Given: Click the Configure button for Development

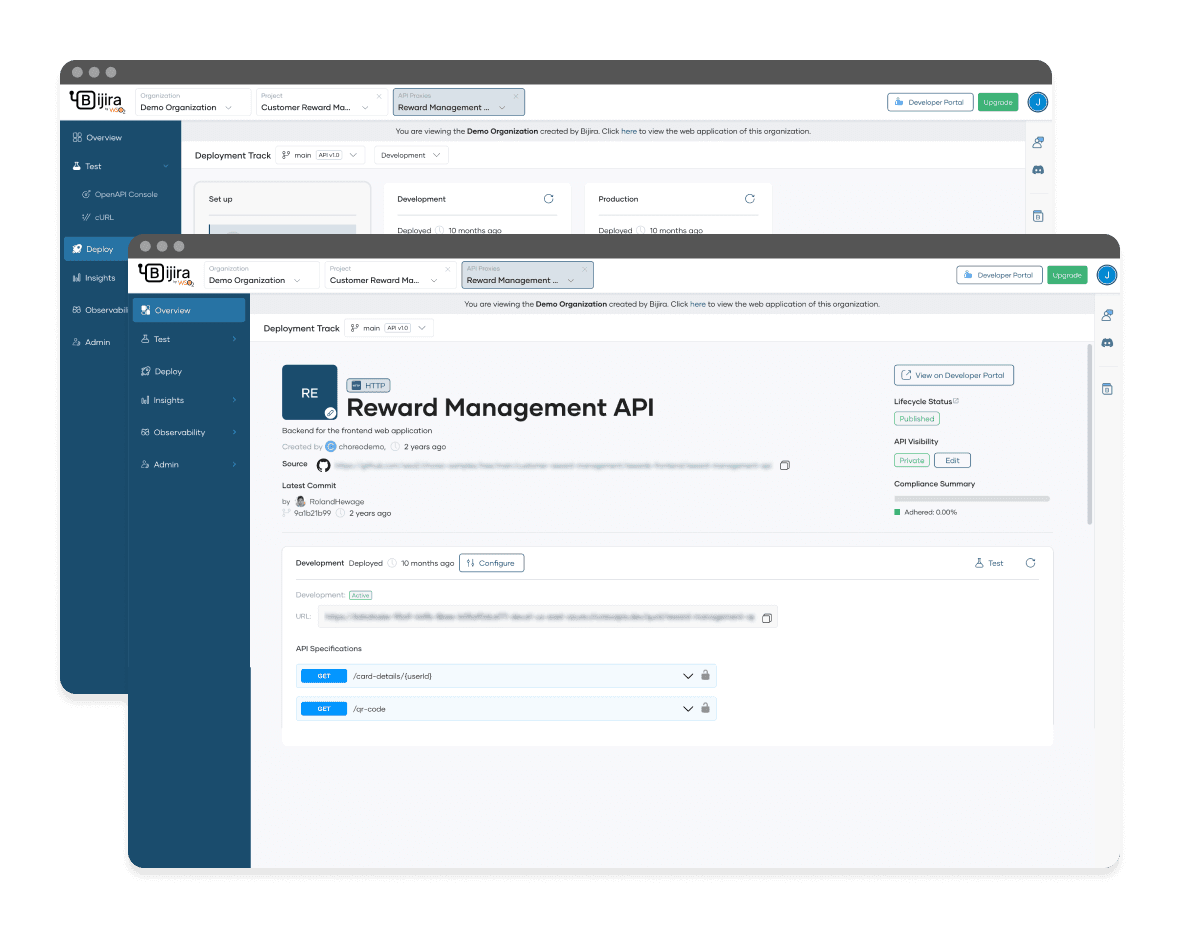Looking at the screenshot, I should coord(491,563).
